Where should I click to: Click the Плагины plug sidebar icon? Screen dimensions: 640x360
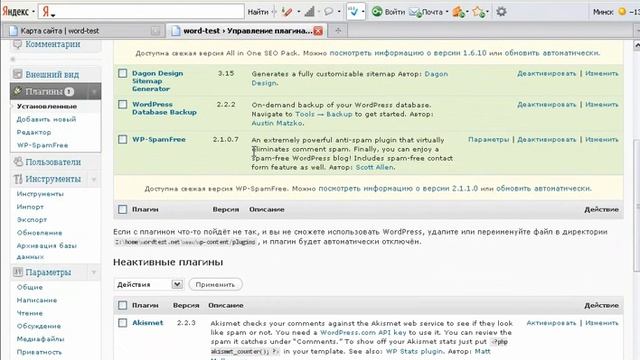17,91
